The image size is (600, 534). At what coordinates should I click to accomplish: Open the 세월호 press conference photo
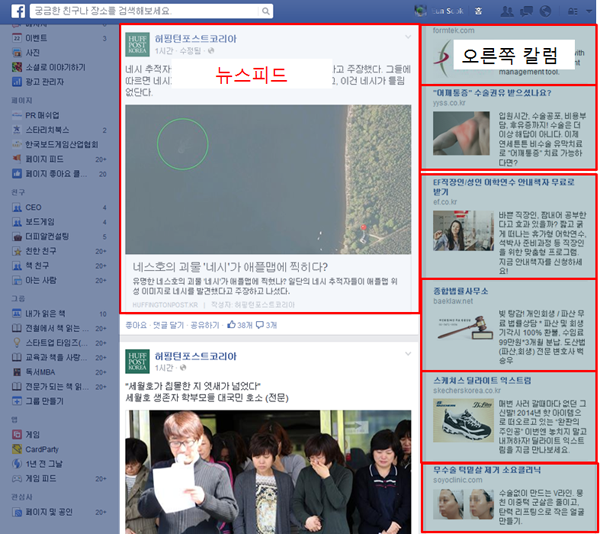[x=268, y=472]
